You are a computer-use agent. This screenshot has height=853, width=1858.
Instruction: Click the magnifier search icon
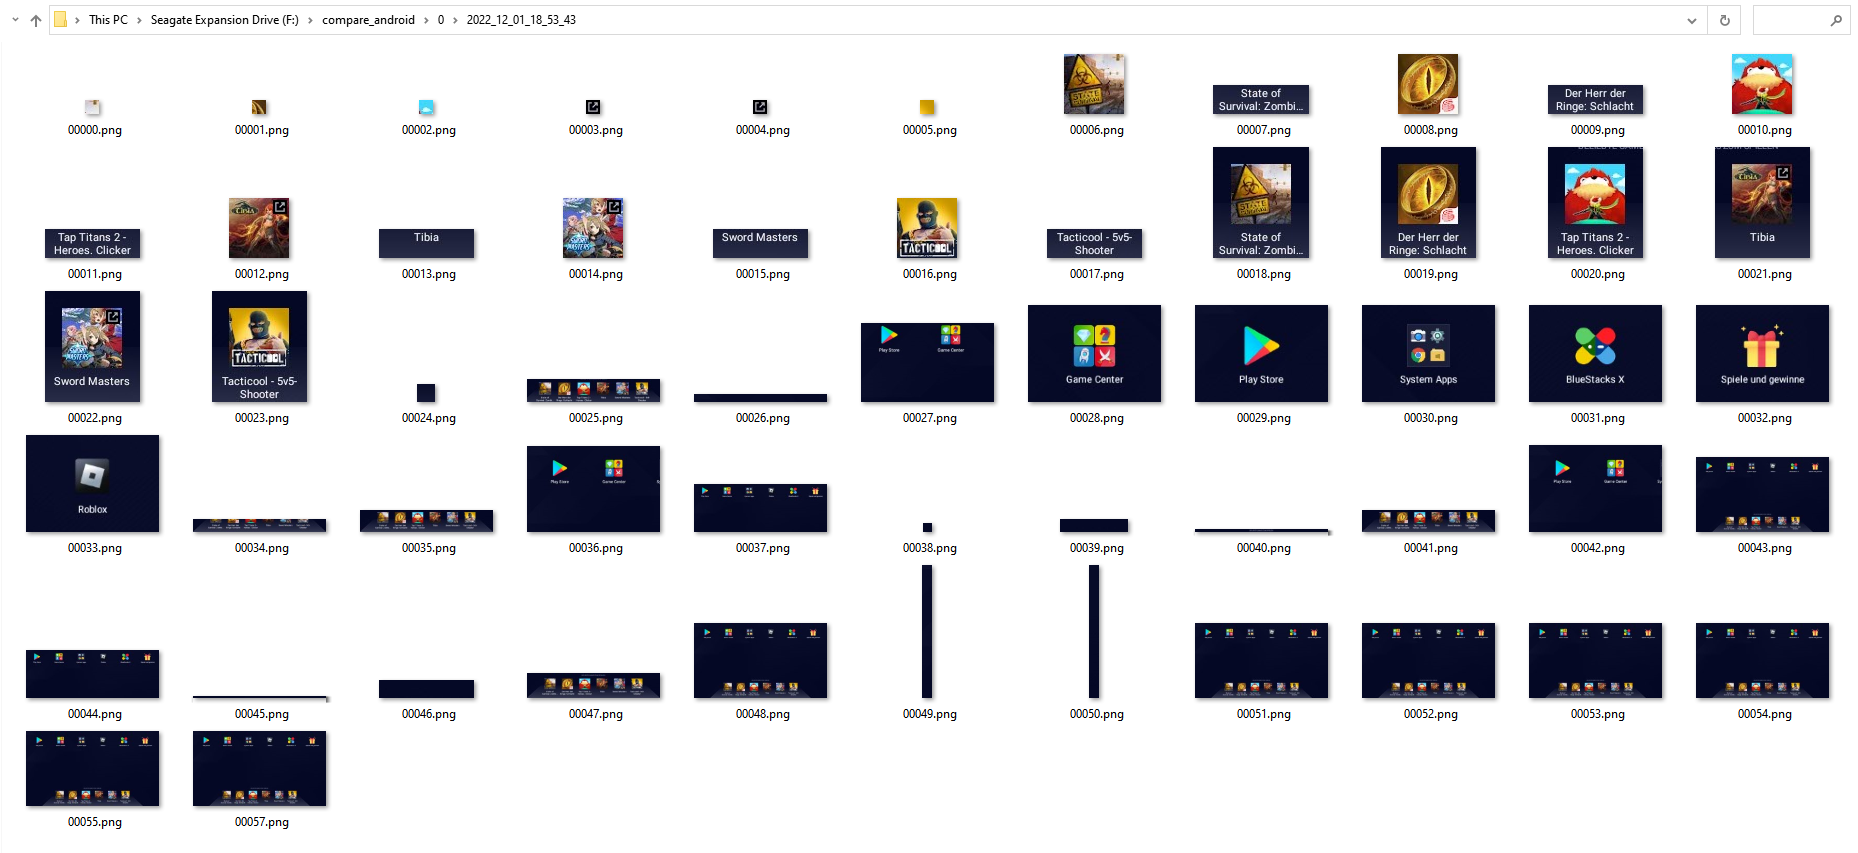[1836, 20]
